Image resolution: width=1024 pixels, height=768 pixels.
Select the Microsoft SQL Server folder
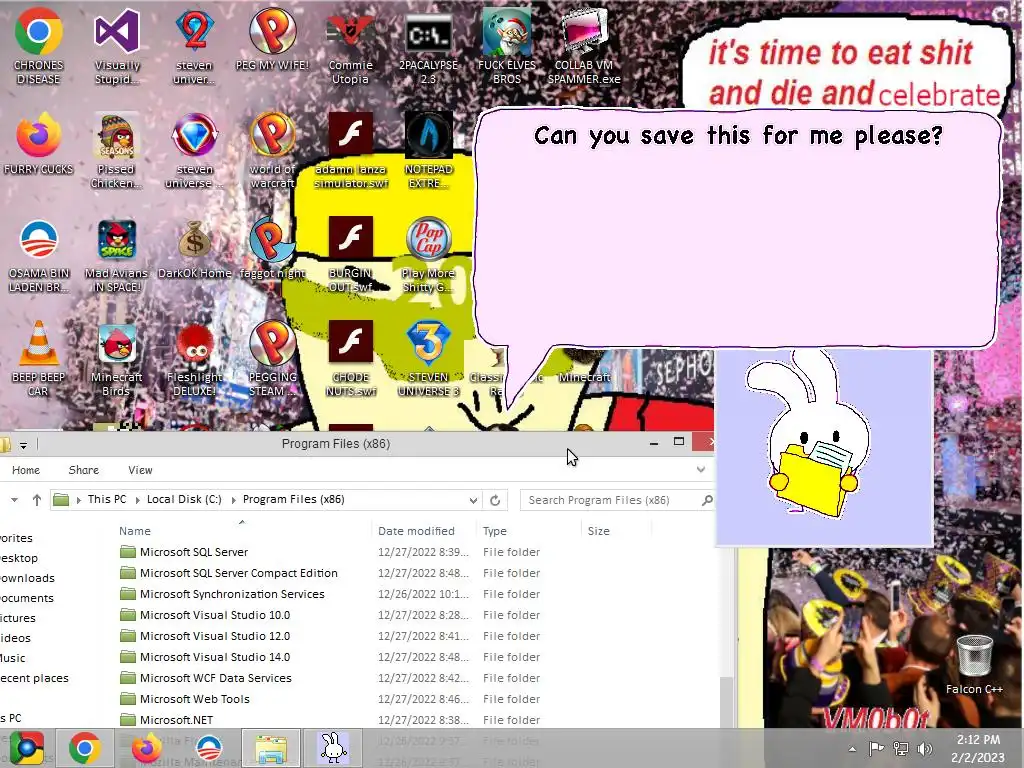[194, 552]
